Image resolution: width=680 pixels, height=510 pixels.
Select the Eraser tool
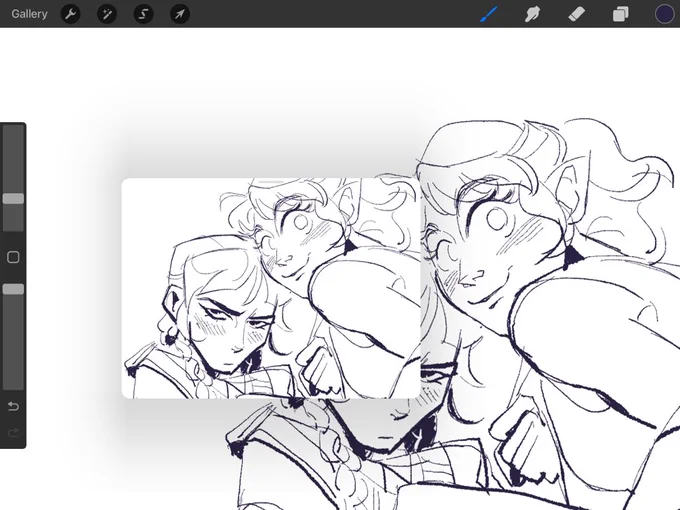(576, 14)
